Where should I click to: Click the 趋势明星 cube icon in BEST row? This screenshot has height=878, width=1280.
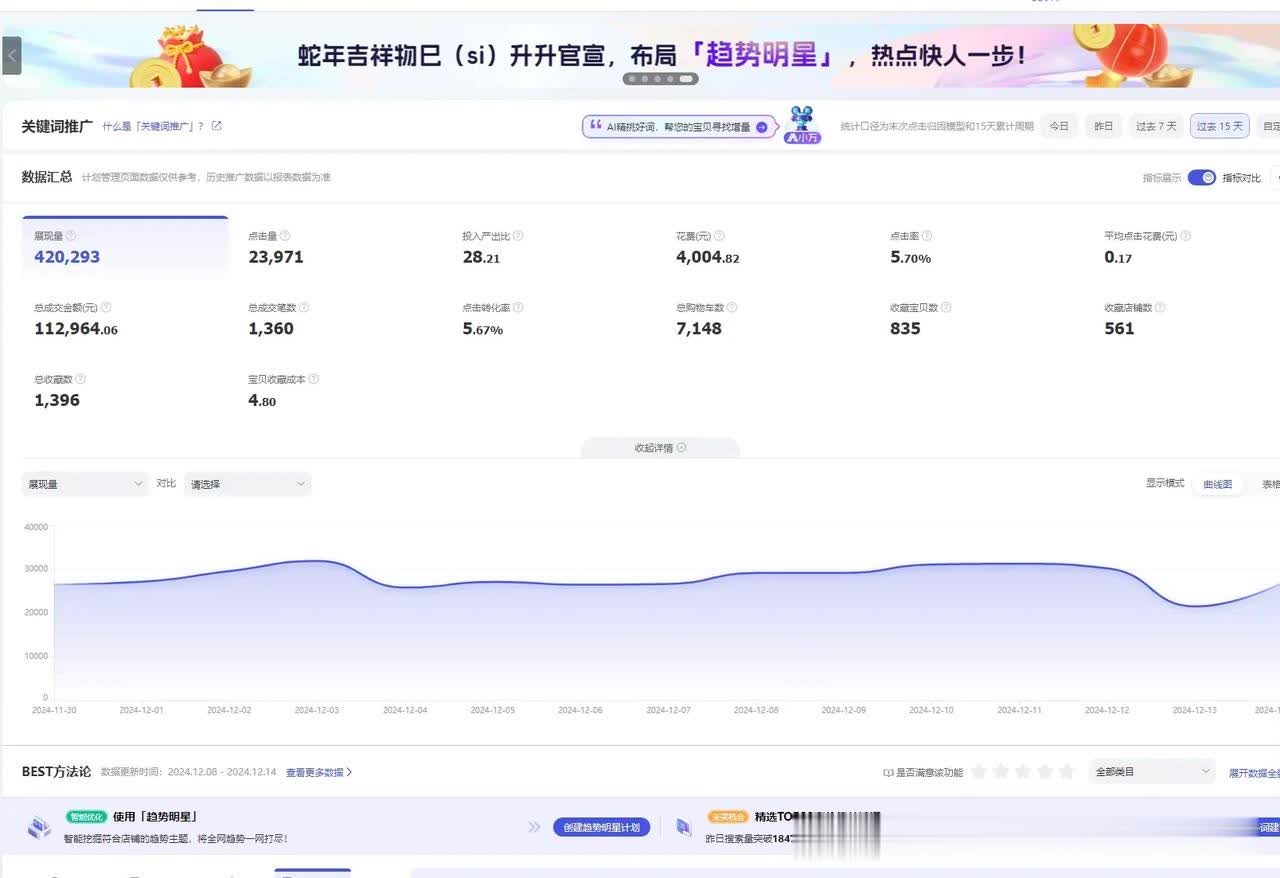[x=39, y=827]
